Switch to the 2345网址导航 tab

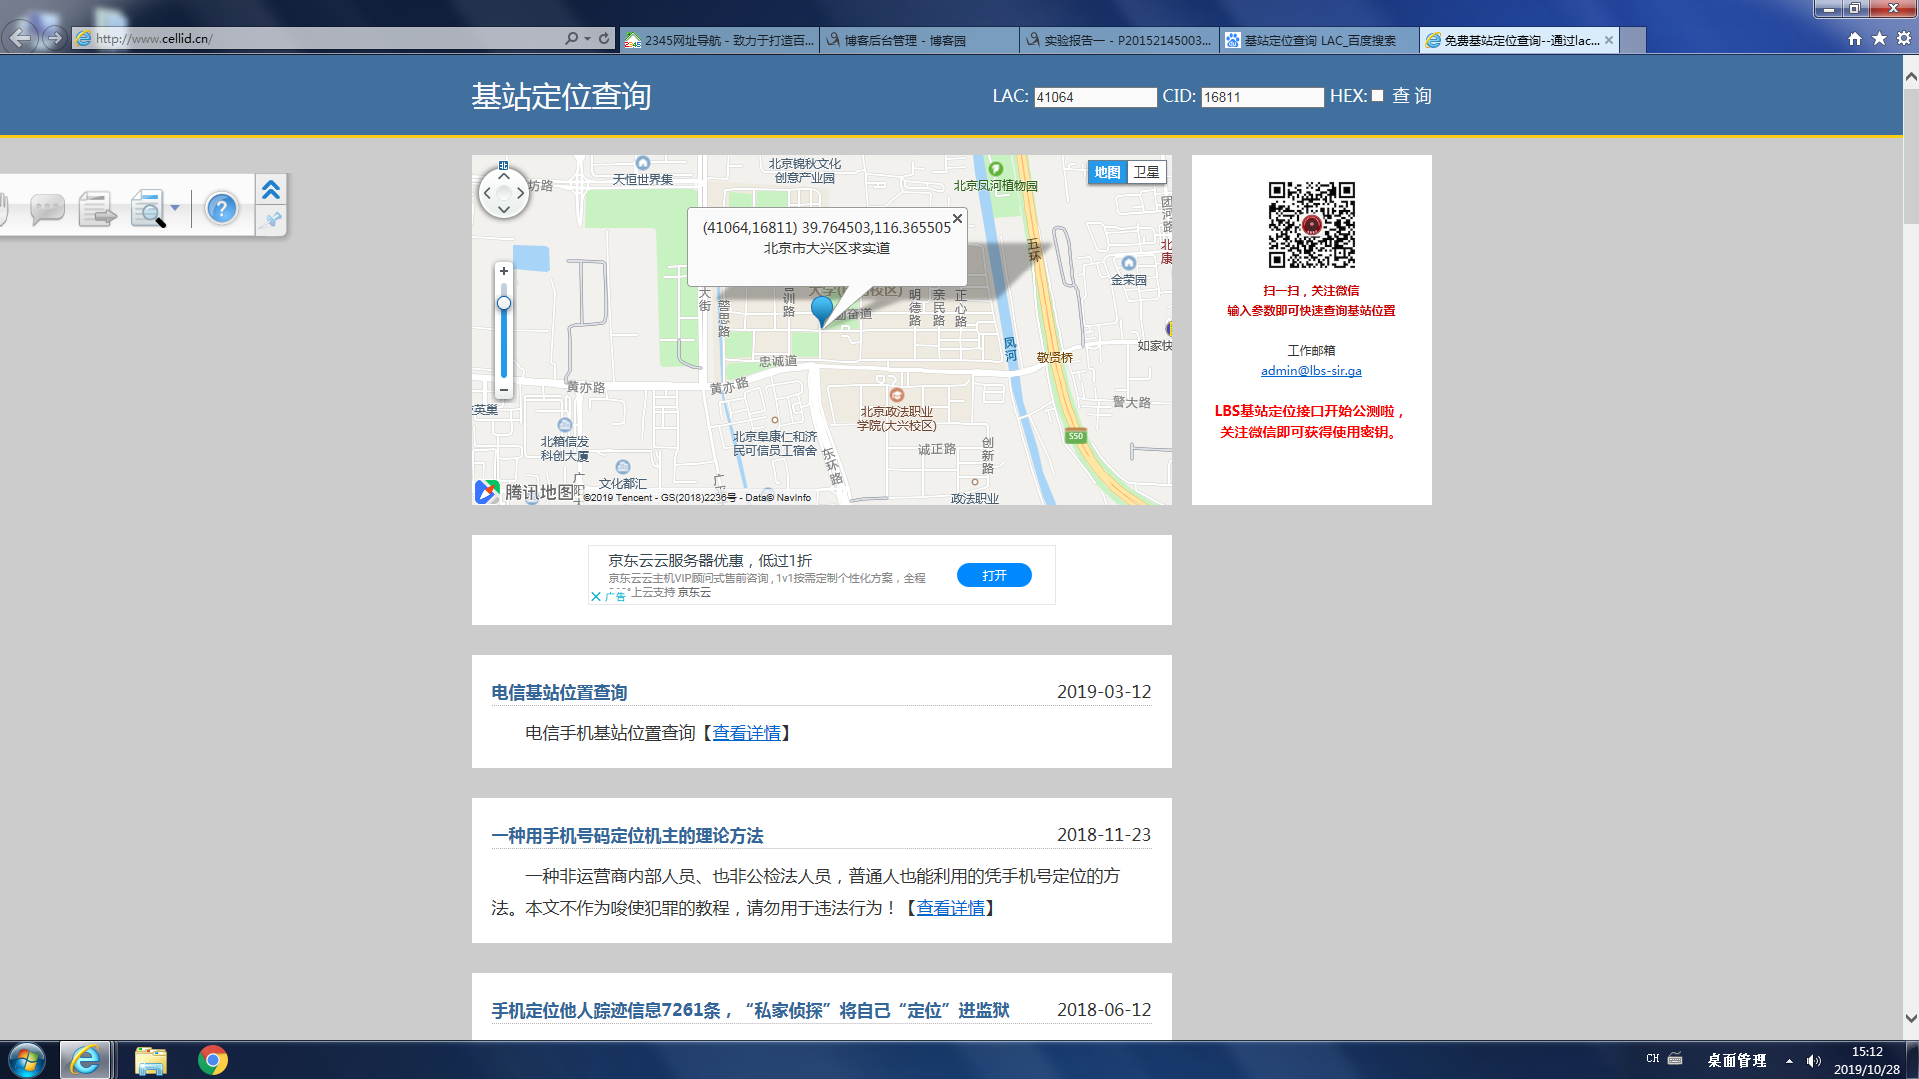[719, 40]
